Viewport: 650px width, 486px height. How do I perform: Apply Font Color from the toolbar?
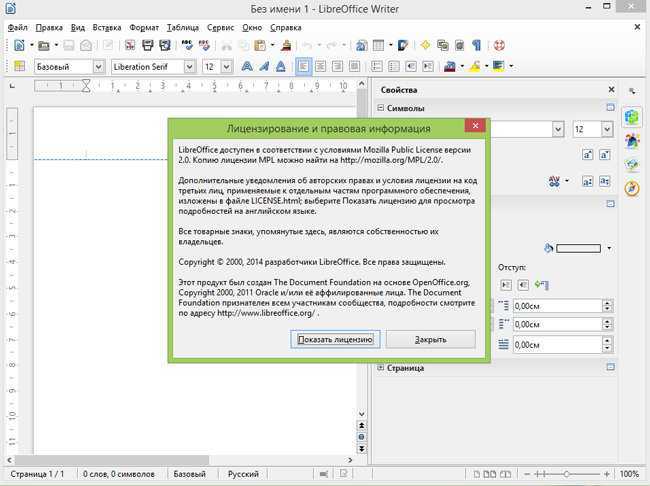click(x=450, y=66)
